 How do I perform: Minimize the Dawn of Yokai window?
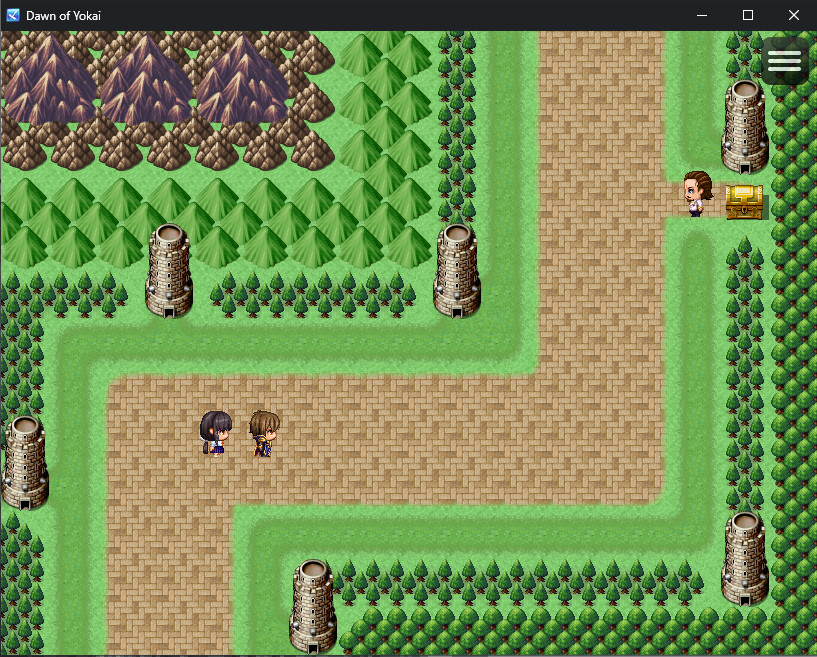pos(700,15)
